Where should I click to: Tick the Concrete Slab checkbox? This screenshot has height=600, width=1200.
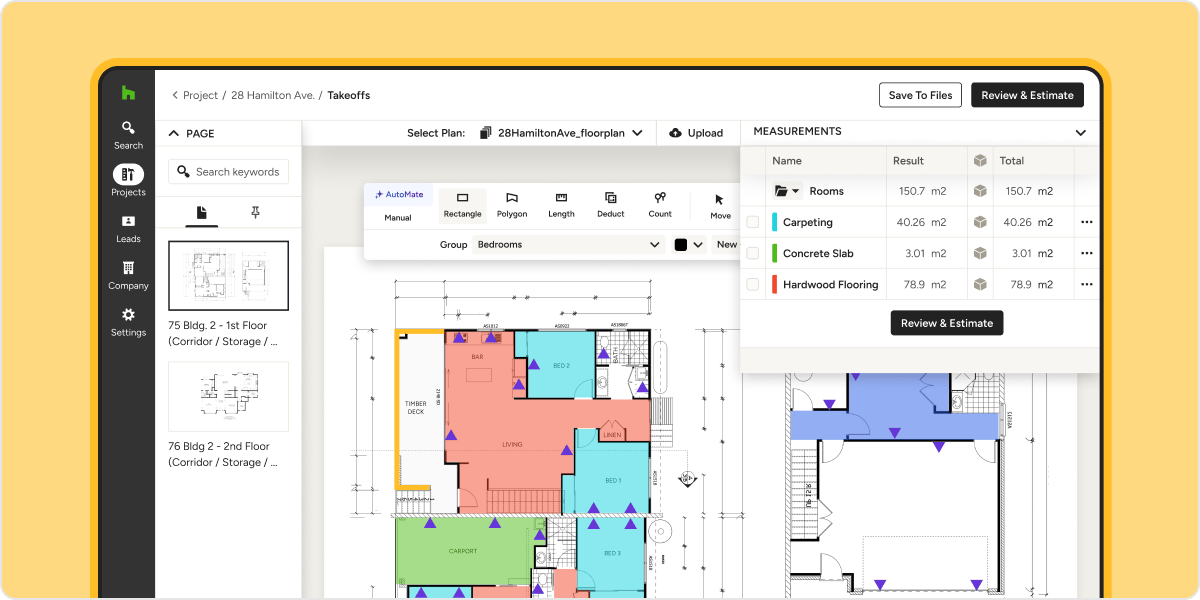tap(753, 254)
